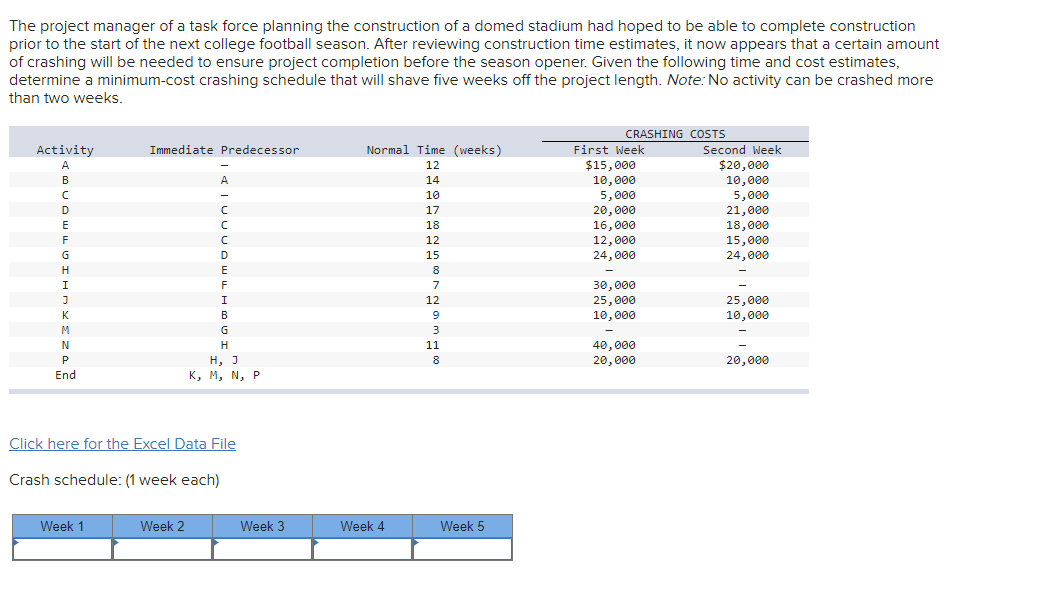The height and width of the screenshot is (603, 1063).
Task: Select the Week 3 column header
Action: point(262,526)
